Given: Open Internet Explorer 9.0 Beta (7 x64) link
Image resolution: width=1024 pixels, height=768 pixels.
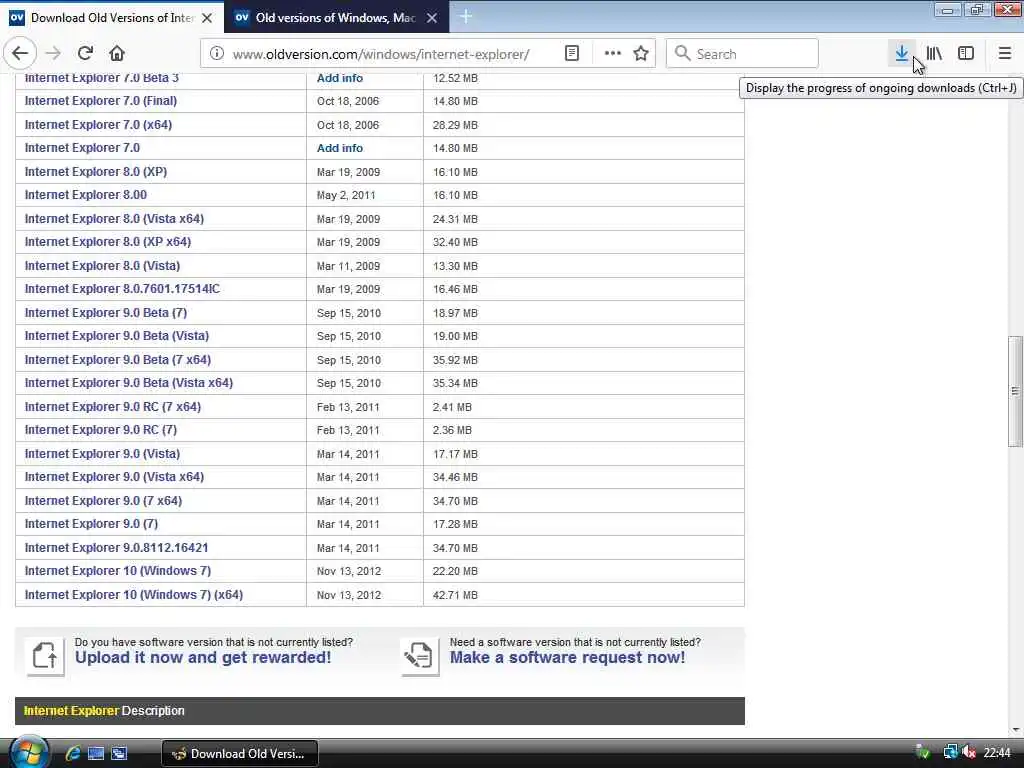Looking at the screenshot, I should click(x=118, y=360).
